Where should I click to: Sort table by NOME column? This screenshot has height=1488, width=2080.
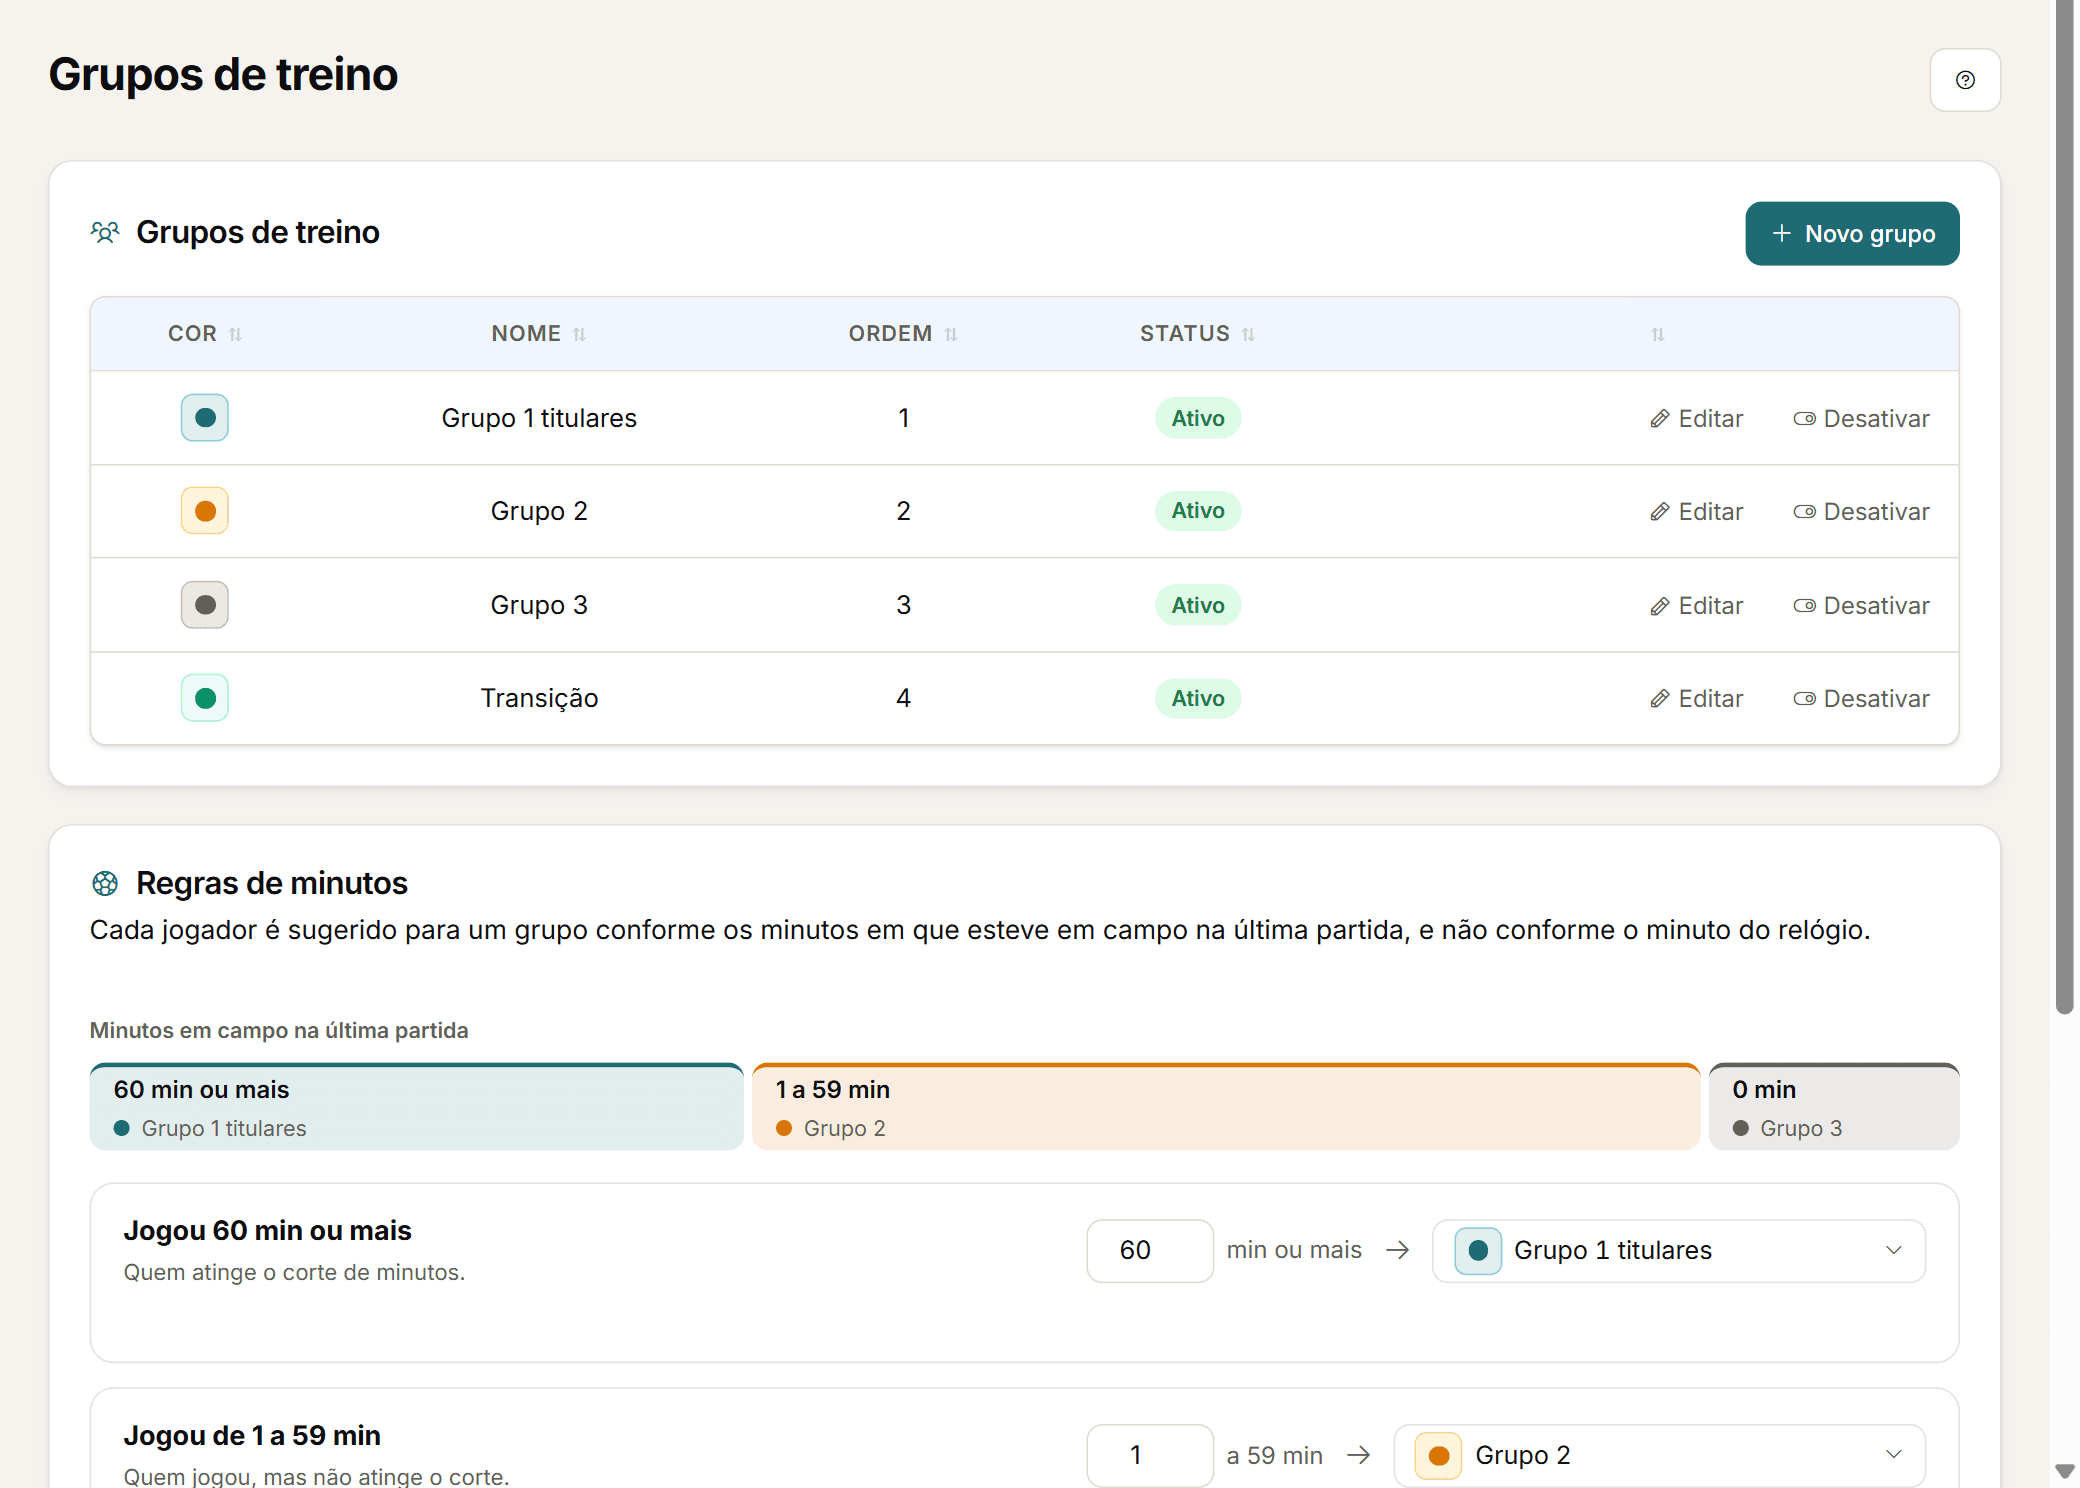538,334
